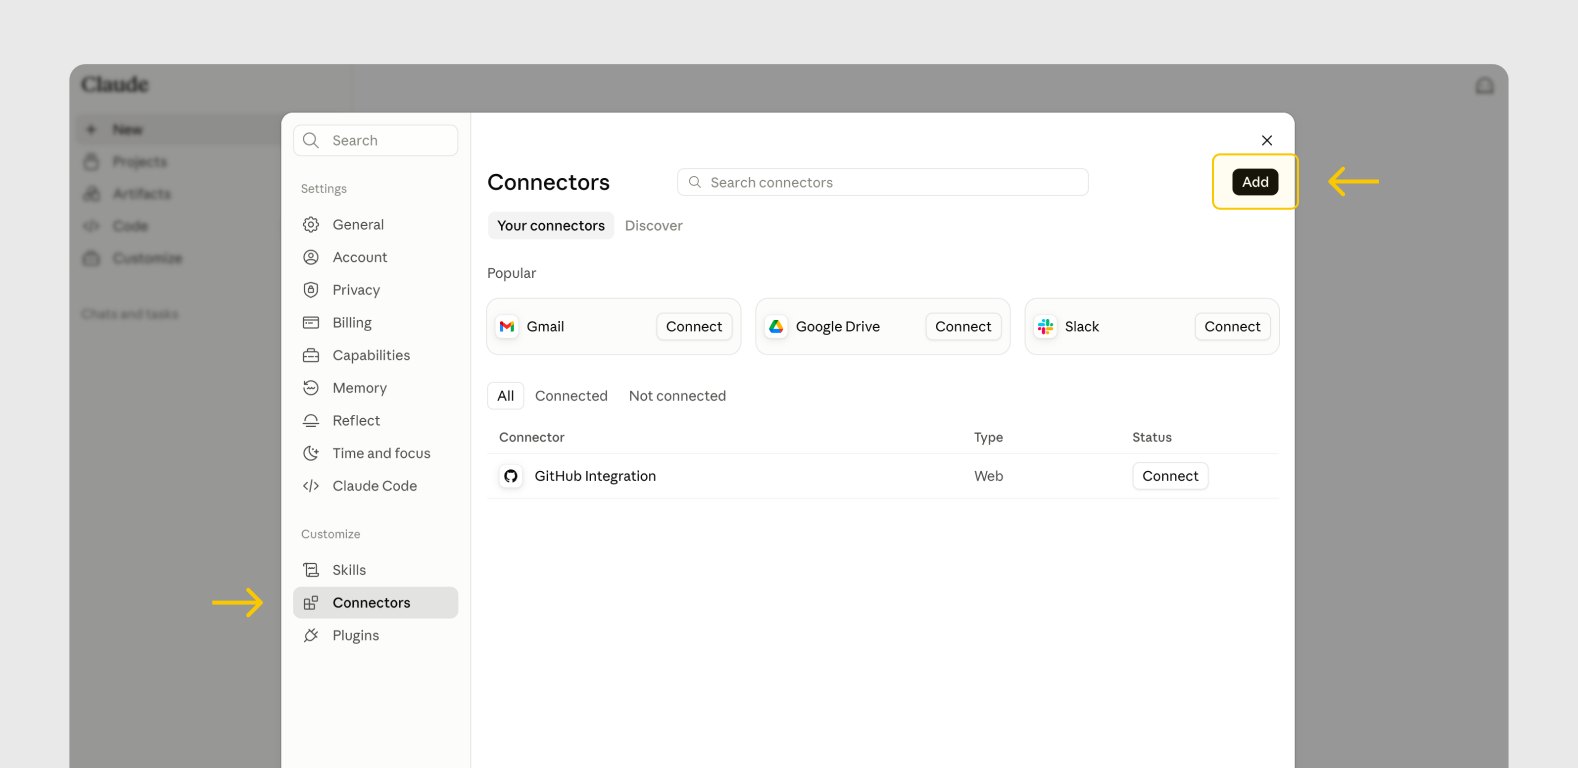Click the GitHub logo icon
Viewport: 1578px width, 768px height.
point(511,476)
